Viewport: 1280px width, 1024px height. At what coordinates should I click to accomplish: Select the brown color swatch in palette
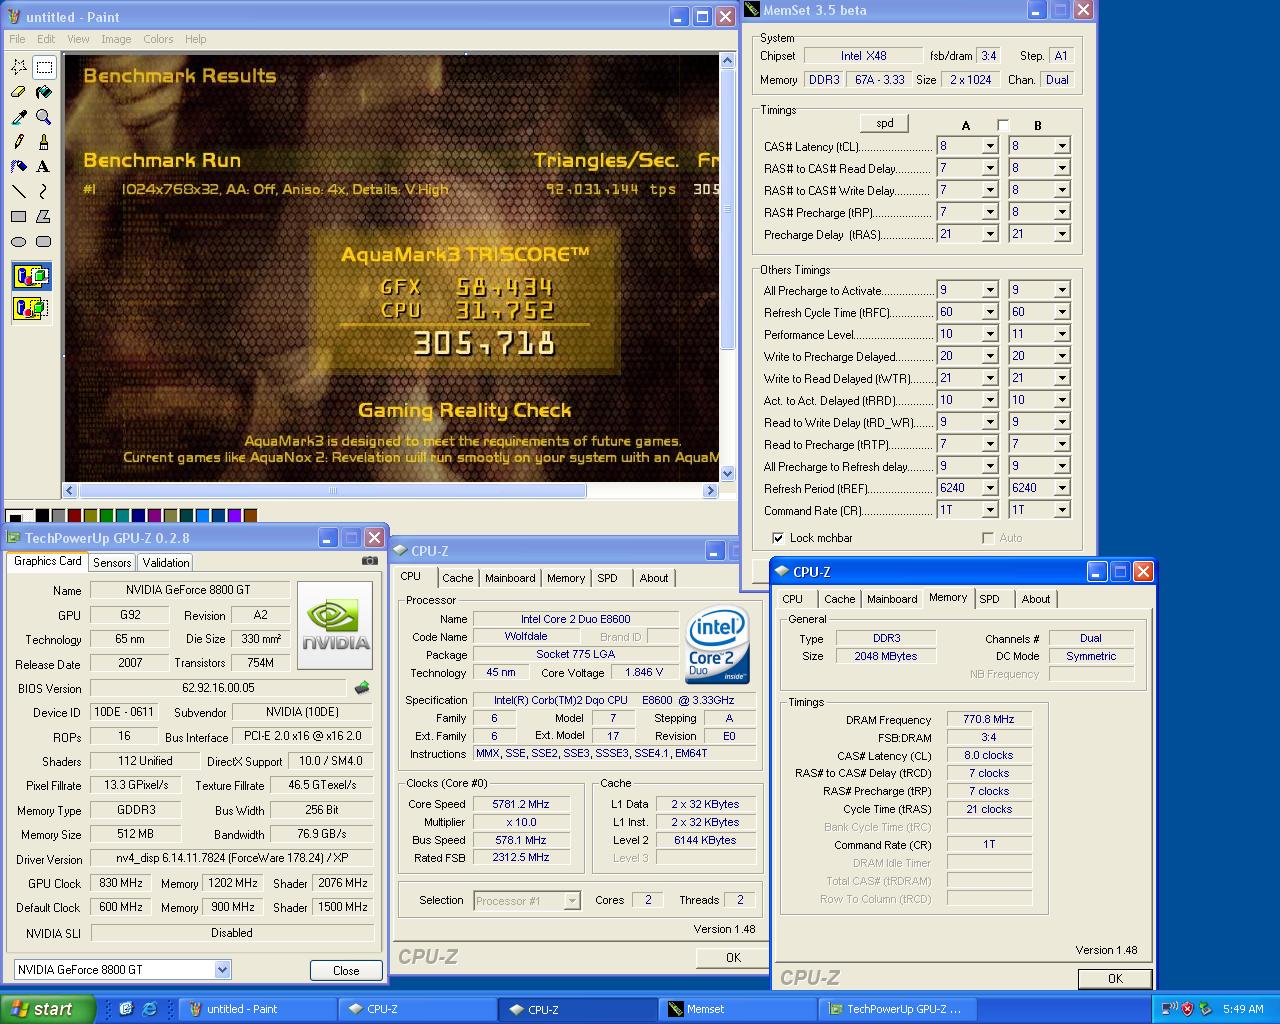click(x=250, y=515)
